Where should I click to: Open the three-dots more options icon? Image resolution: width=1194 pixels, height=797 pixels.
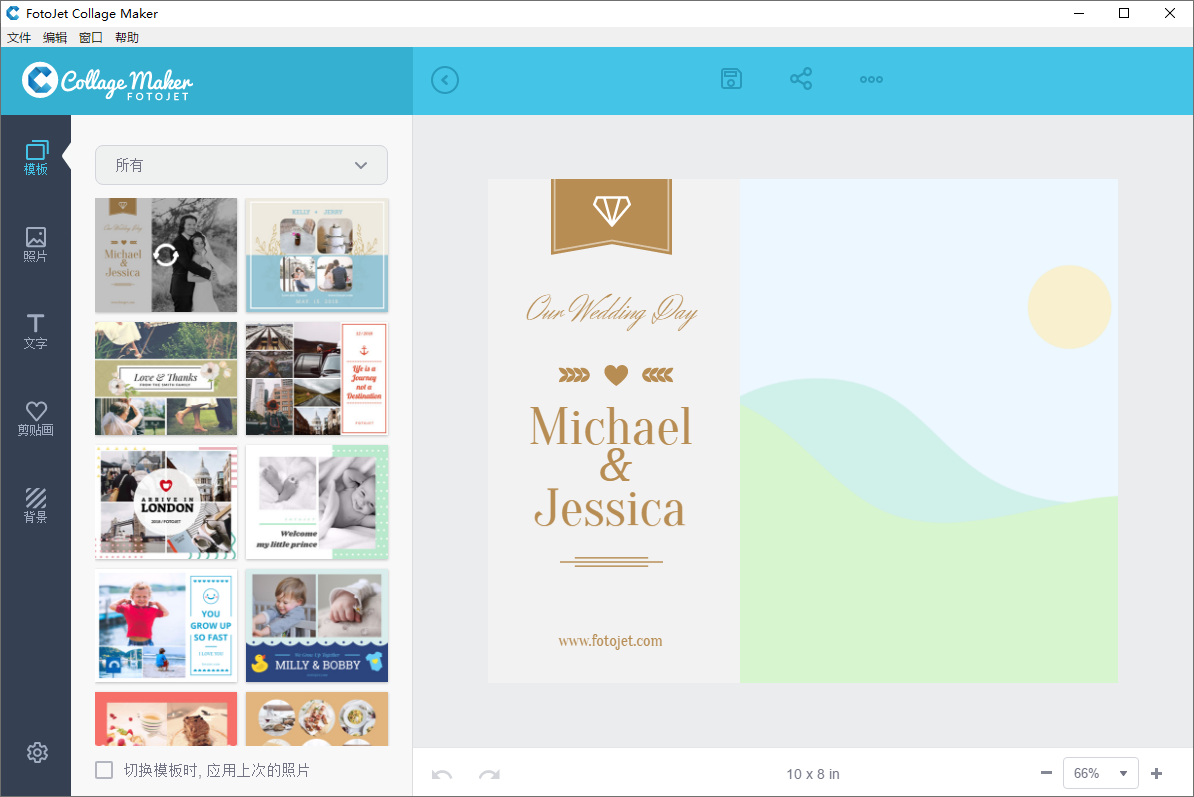871,80
